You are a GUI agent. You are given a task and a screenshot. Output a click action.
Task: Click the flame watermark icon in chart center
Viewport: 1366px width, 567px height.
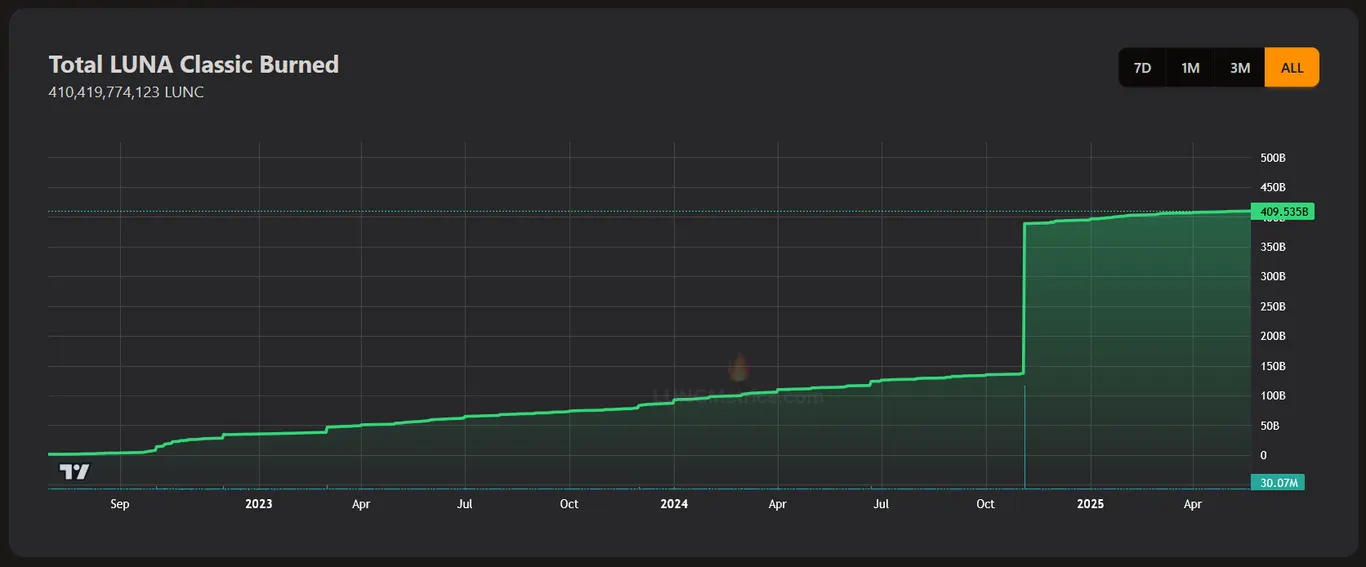coord(738,368)
